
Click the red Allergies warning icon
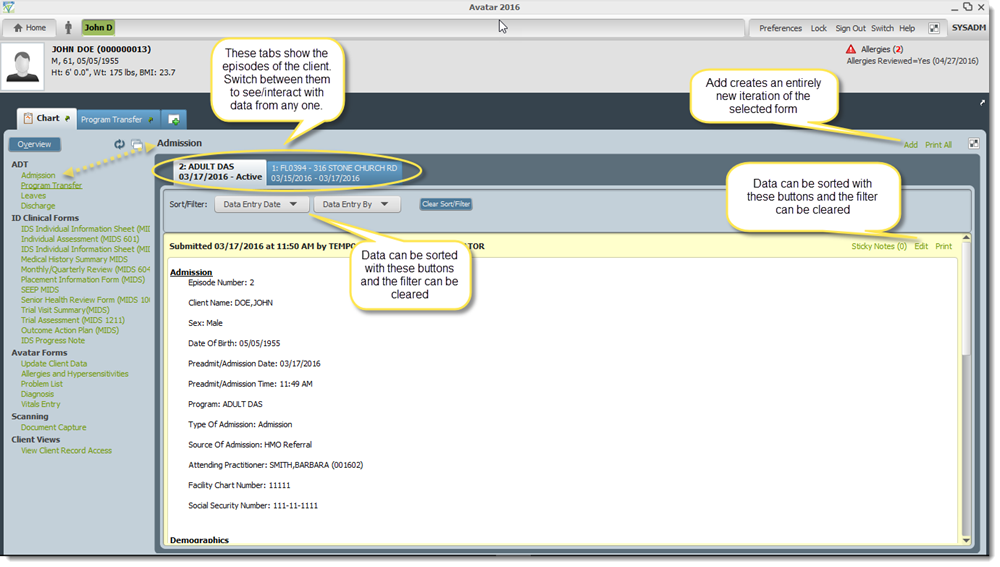pos(851,49)
